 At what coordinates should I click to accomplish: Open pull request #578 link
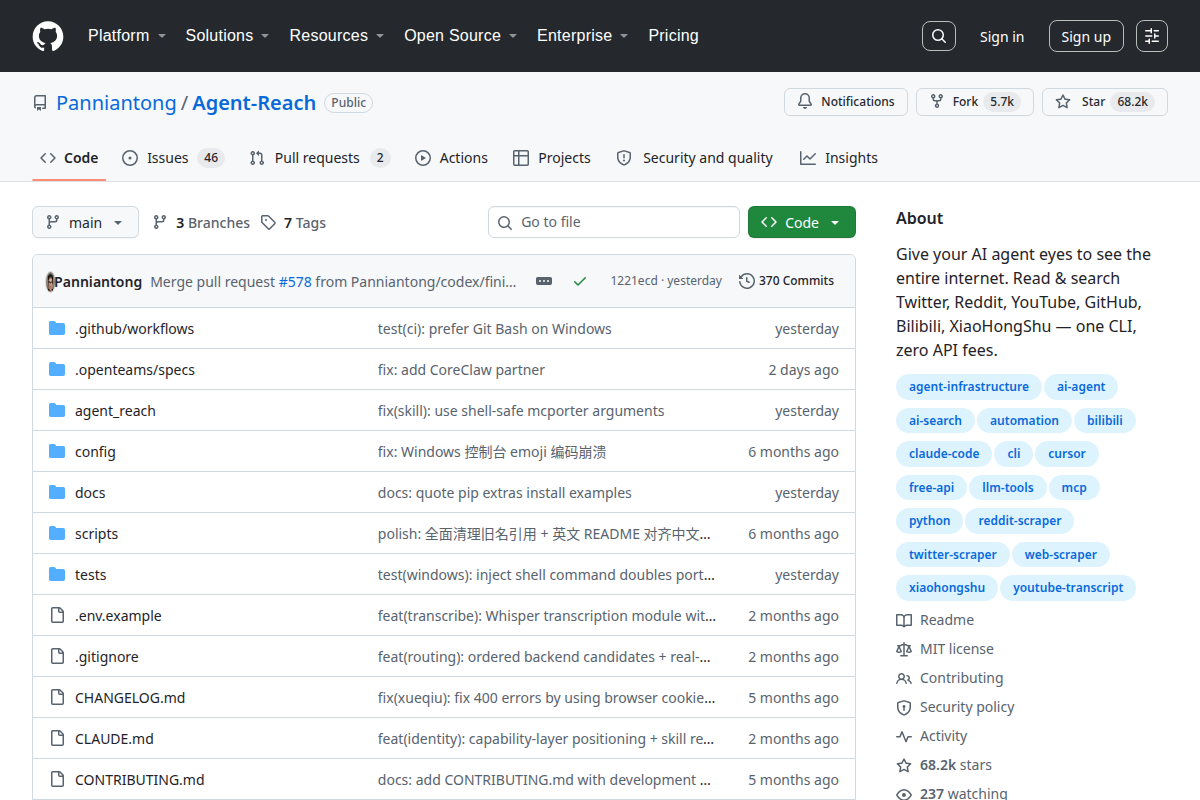(295, 282)
